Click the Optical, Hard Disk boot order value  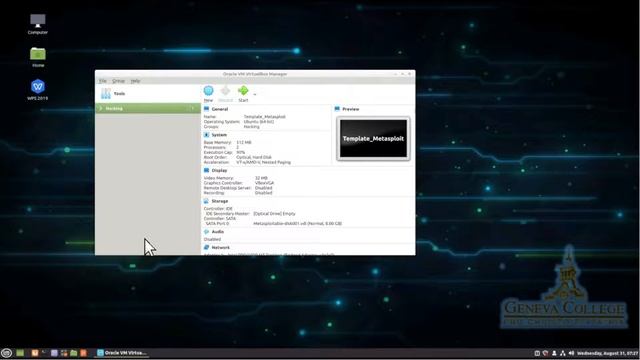tap(254, 157)
